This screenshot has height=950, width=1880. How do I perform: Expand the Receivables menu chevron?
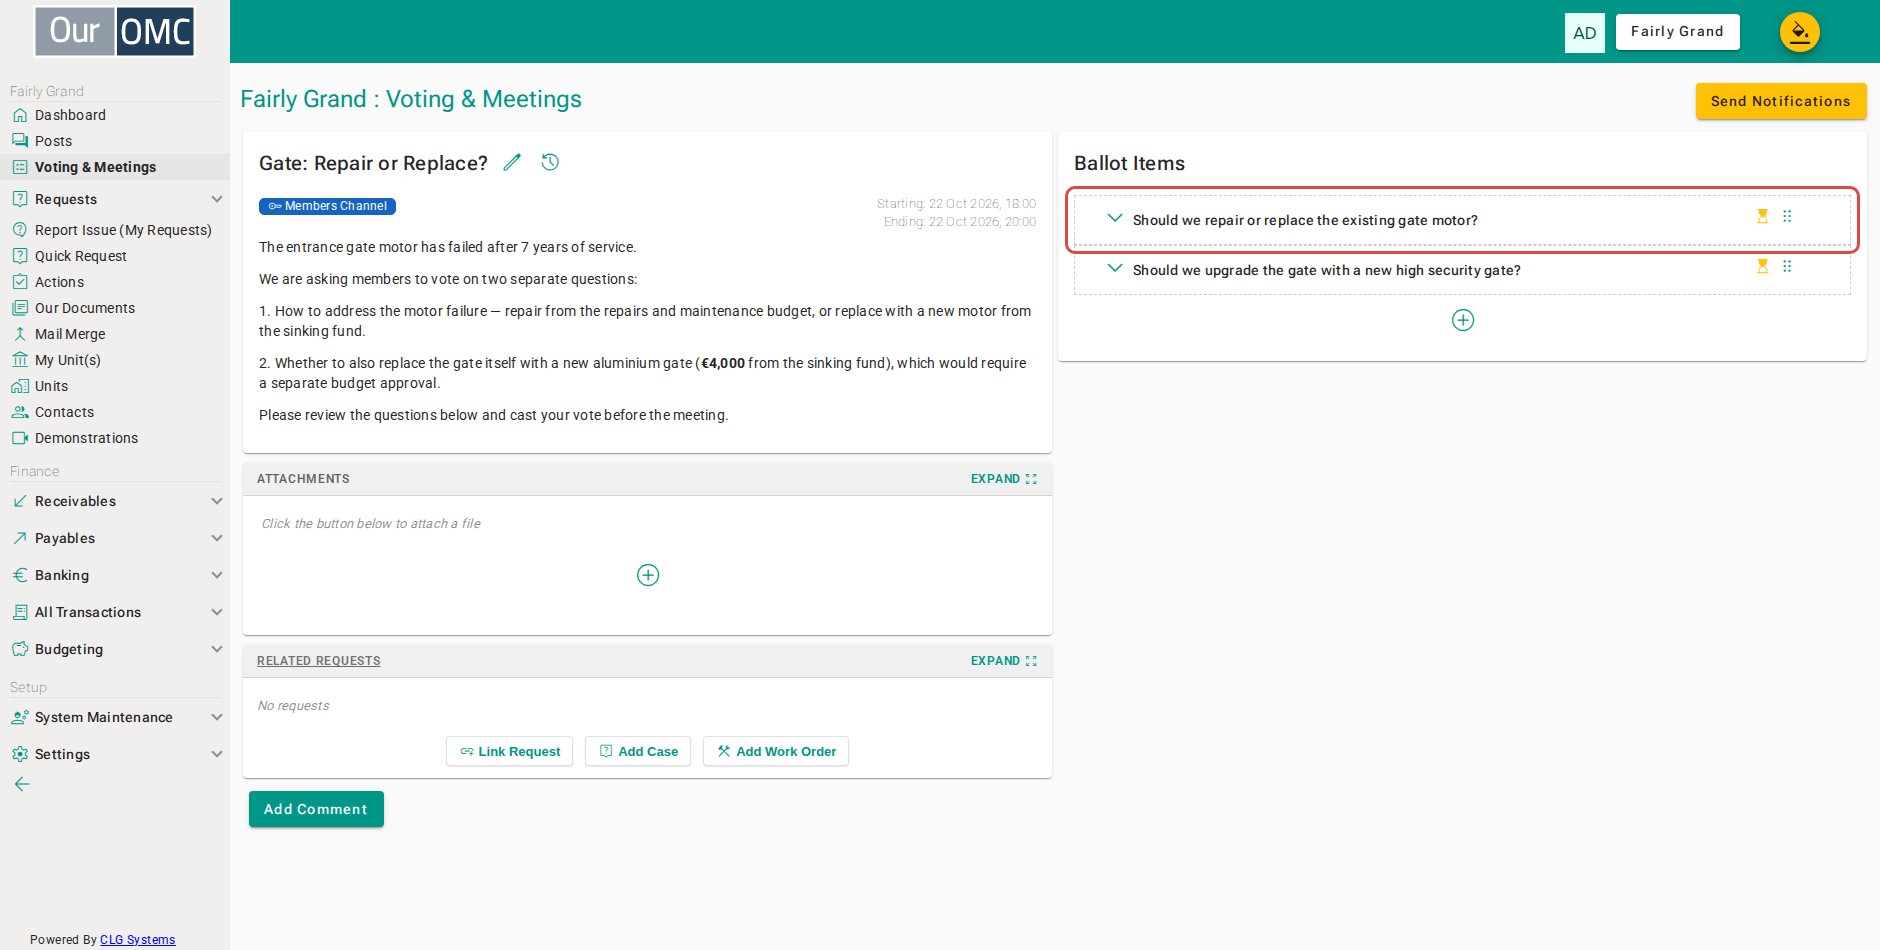coord(217,501)
